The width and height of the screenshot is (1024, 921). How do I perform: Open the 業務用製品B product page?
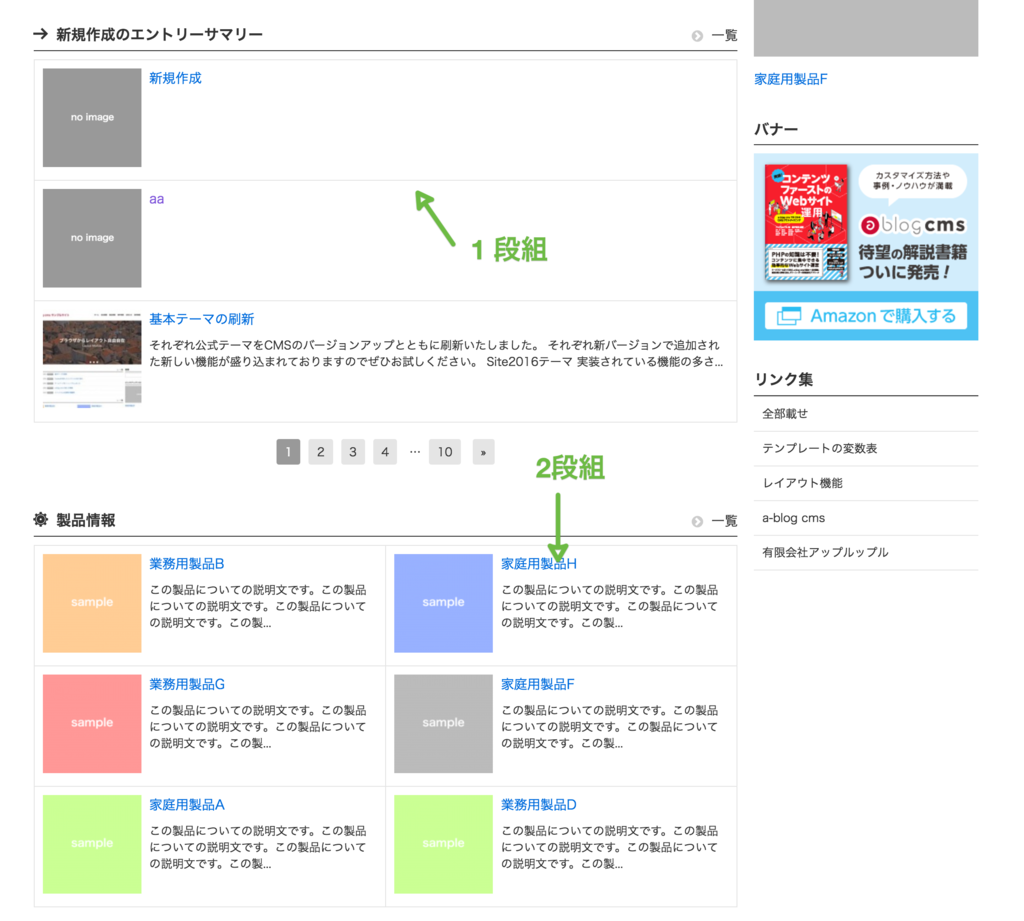coord(184,564)
